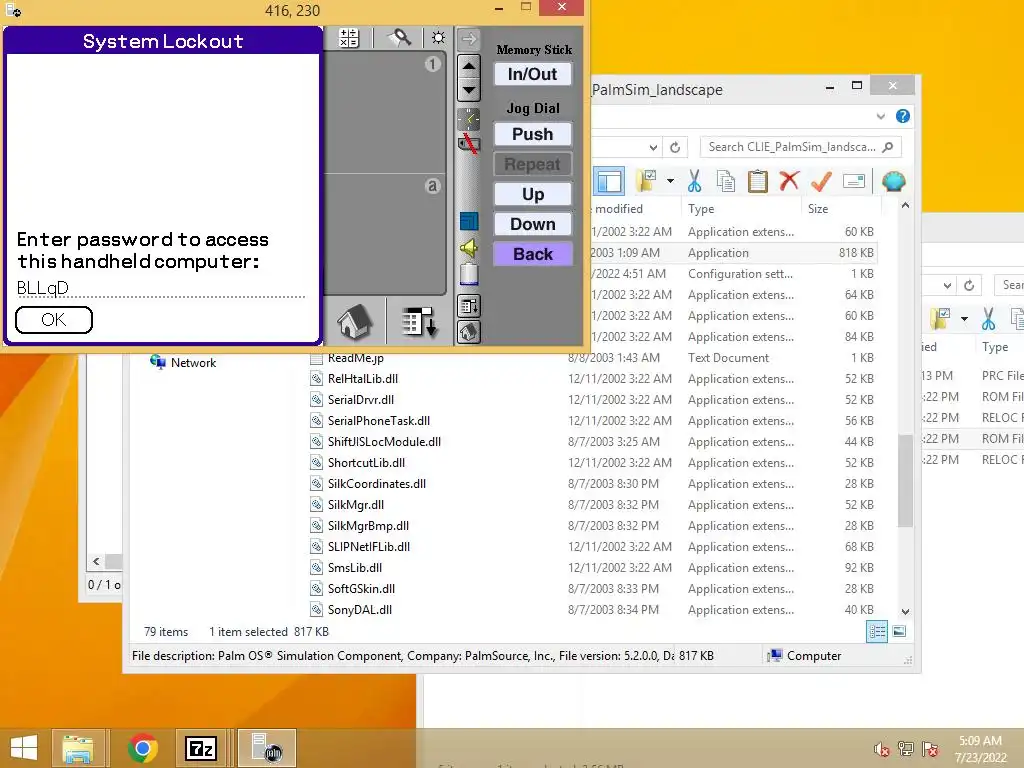Open the address bar history dropdown
Viewport: 1024px width, 768px height.
click(653, 148)
